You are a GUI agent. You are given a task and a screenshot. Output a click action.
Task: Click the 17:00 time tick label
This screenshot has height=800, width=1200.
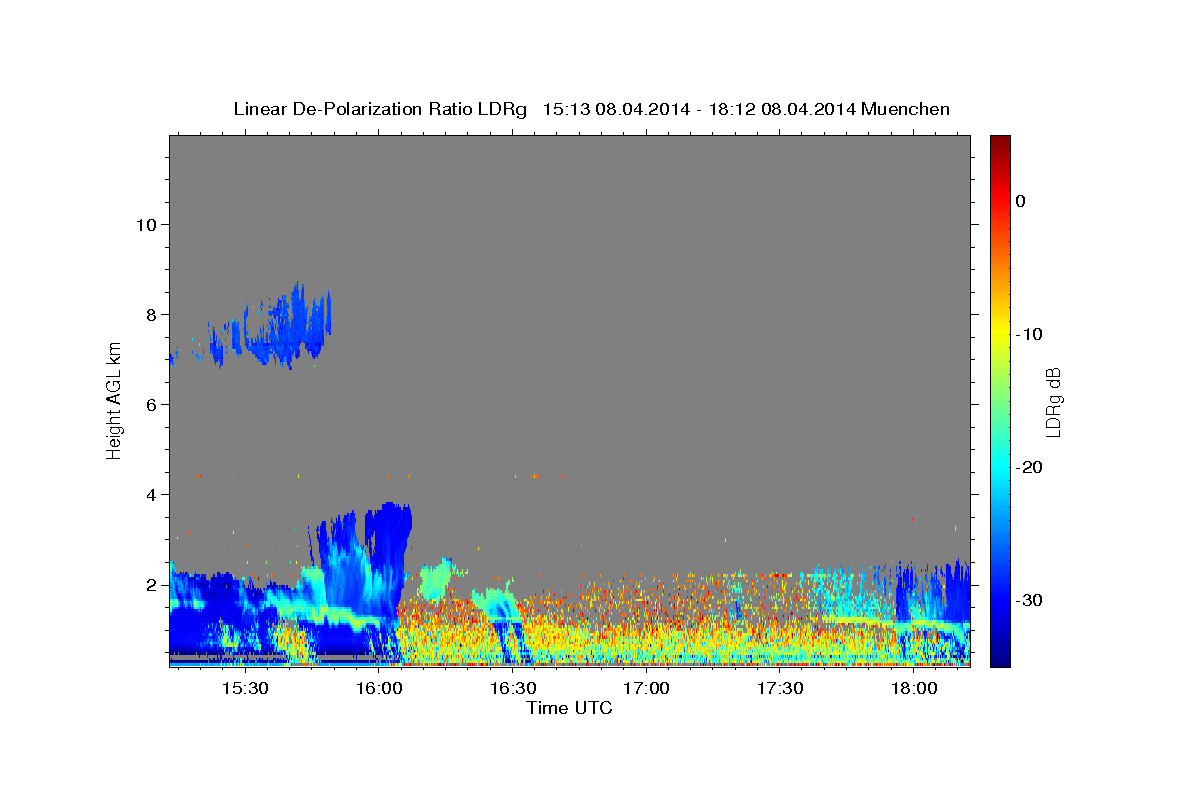click(647, 689)
